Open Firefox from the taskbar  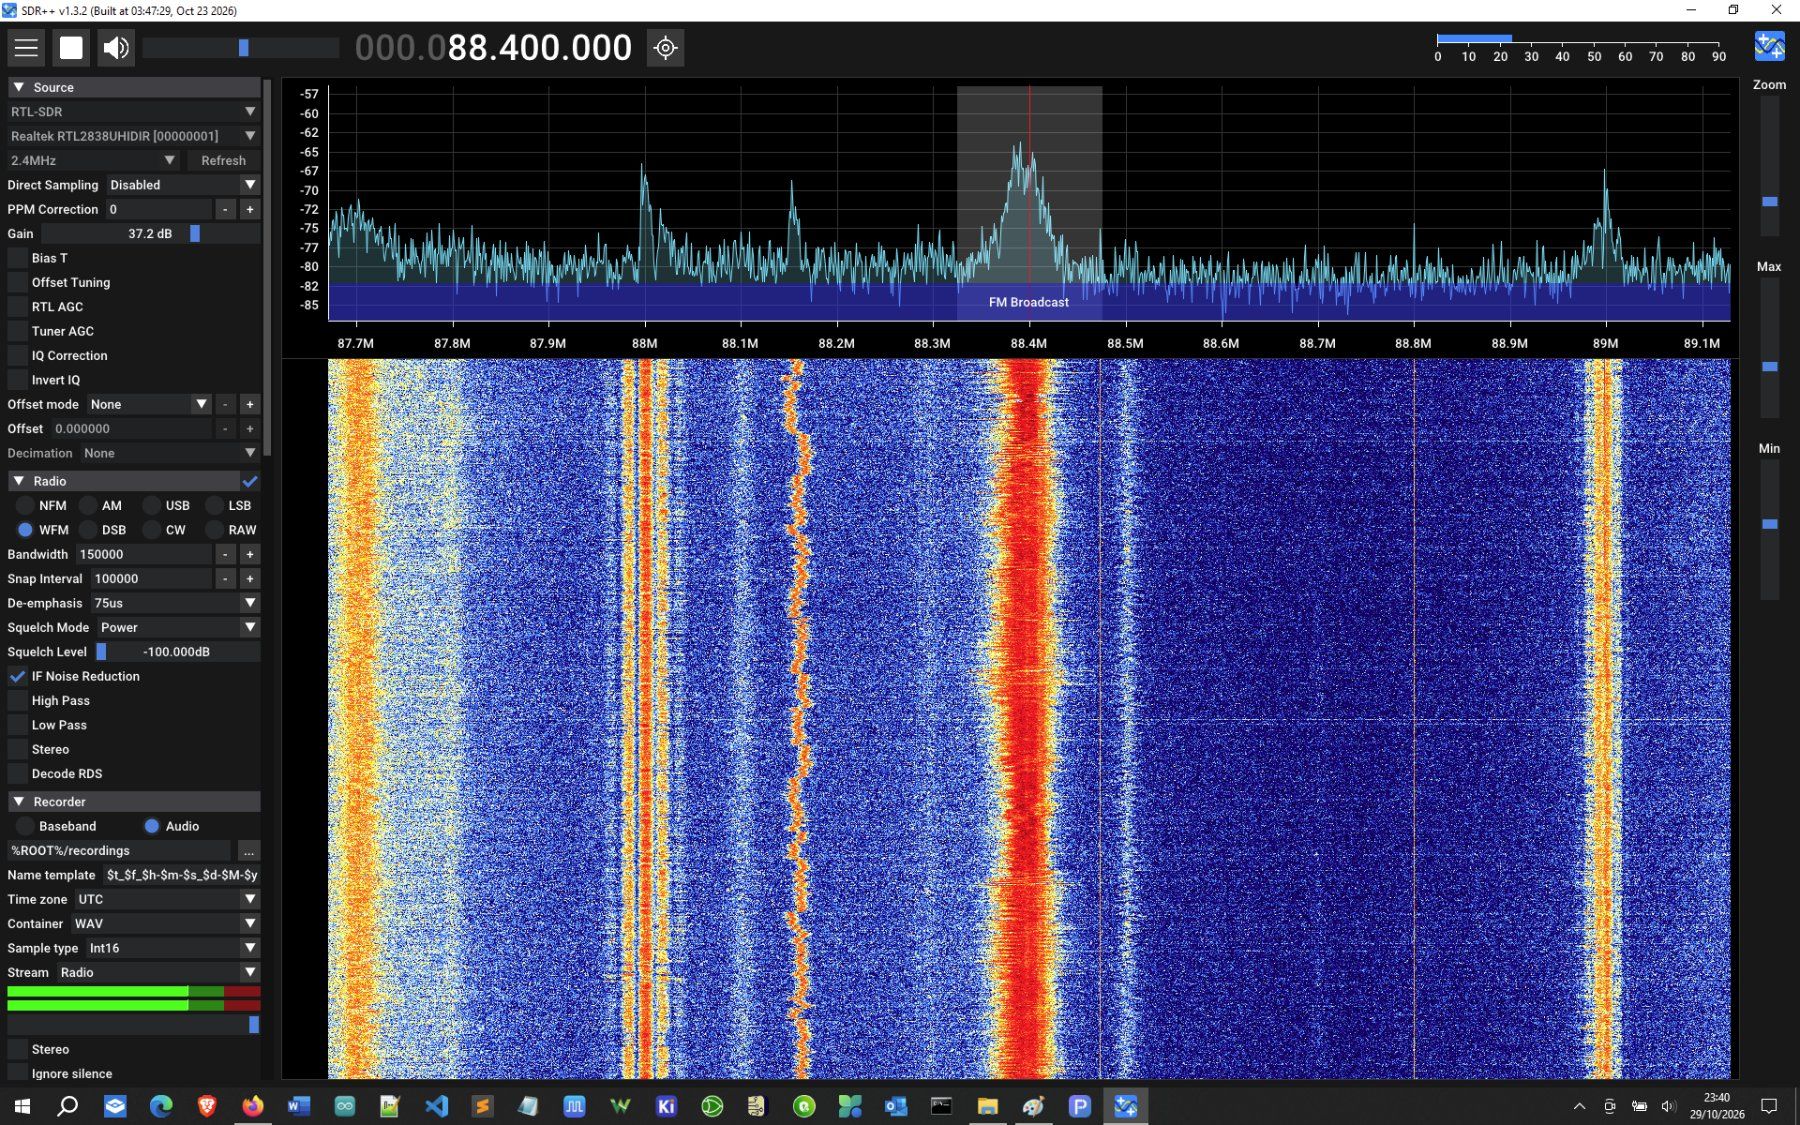pyautogui.click(x=252, y=1105)
